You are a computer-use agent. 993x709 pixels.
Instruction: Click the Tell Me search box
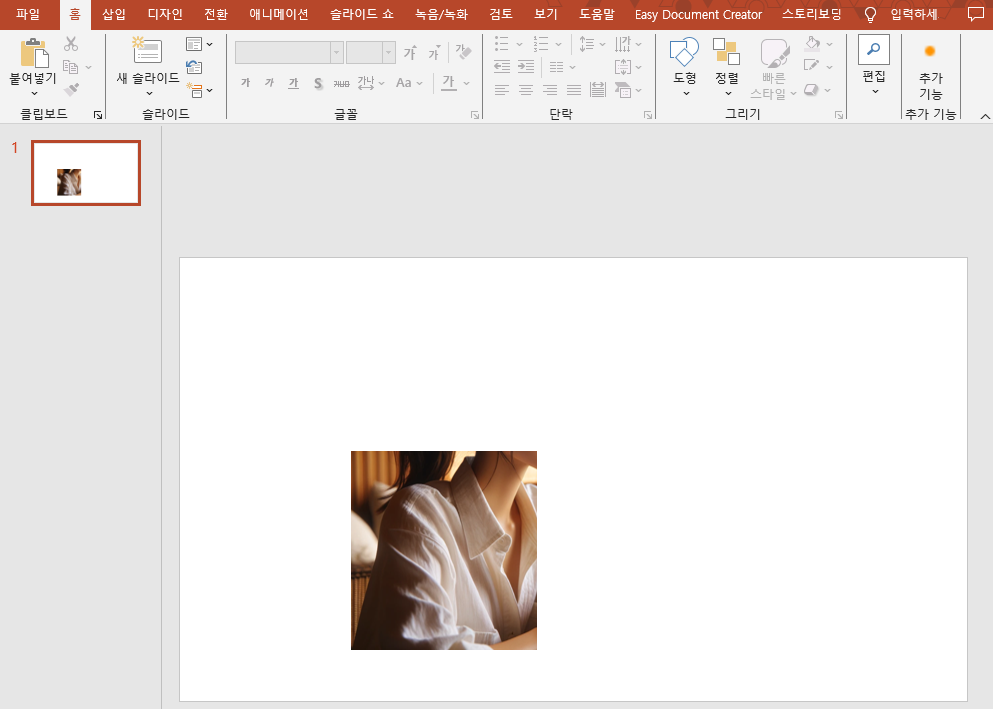pyautogui.click(x=914, y=14)
